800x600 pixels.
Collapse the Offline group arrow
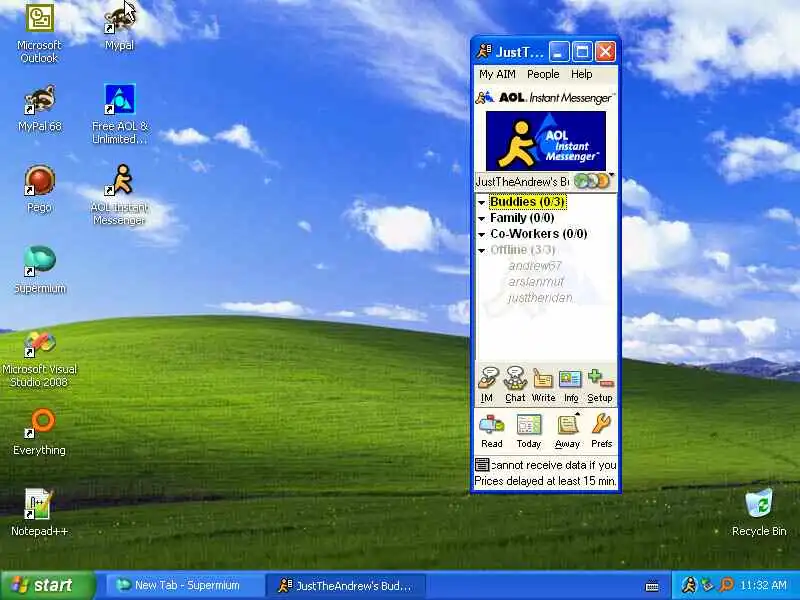coord(481,250)
